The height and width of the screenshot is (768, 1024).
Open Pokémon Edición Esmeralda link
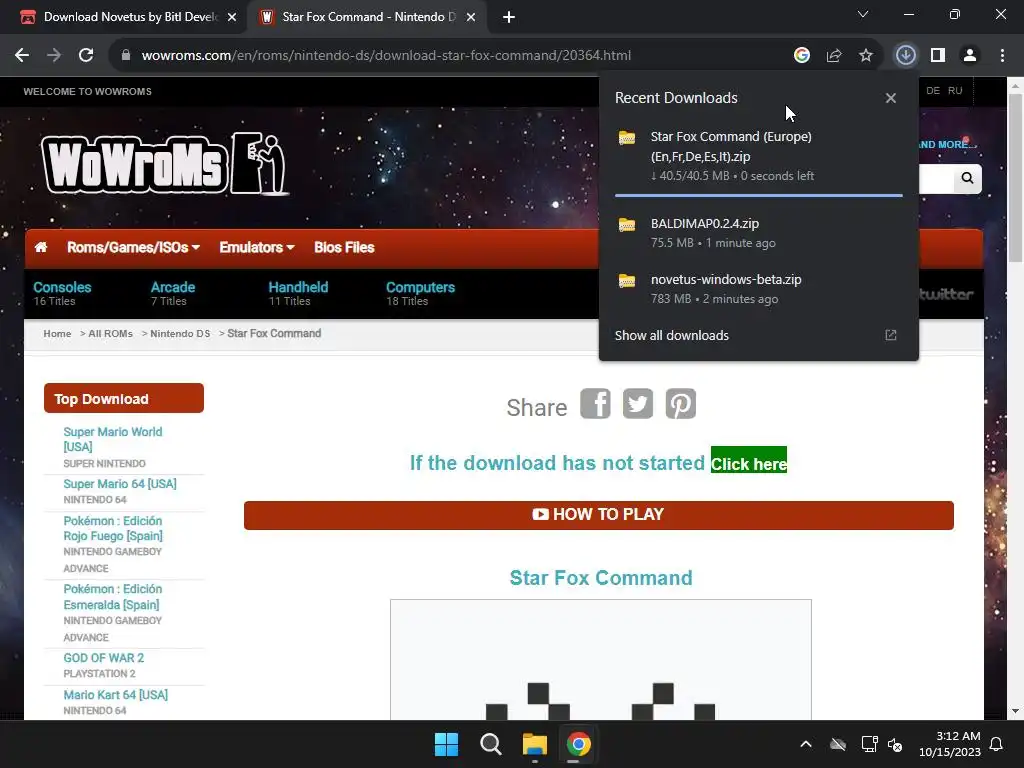coord(113,597)
